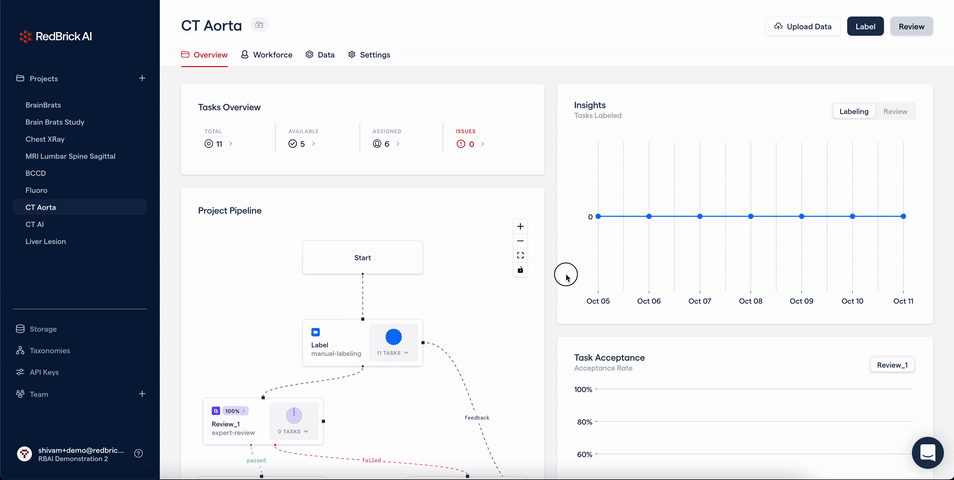Viewport: 954px width, 480px height.
Task: Click the badge icon next to CT Aorta title
Action: click(259, 25)
